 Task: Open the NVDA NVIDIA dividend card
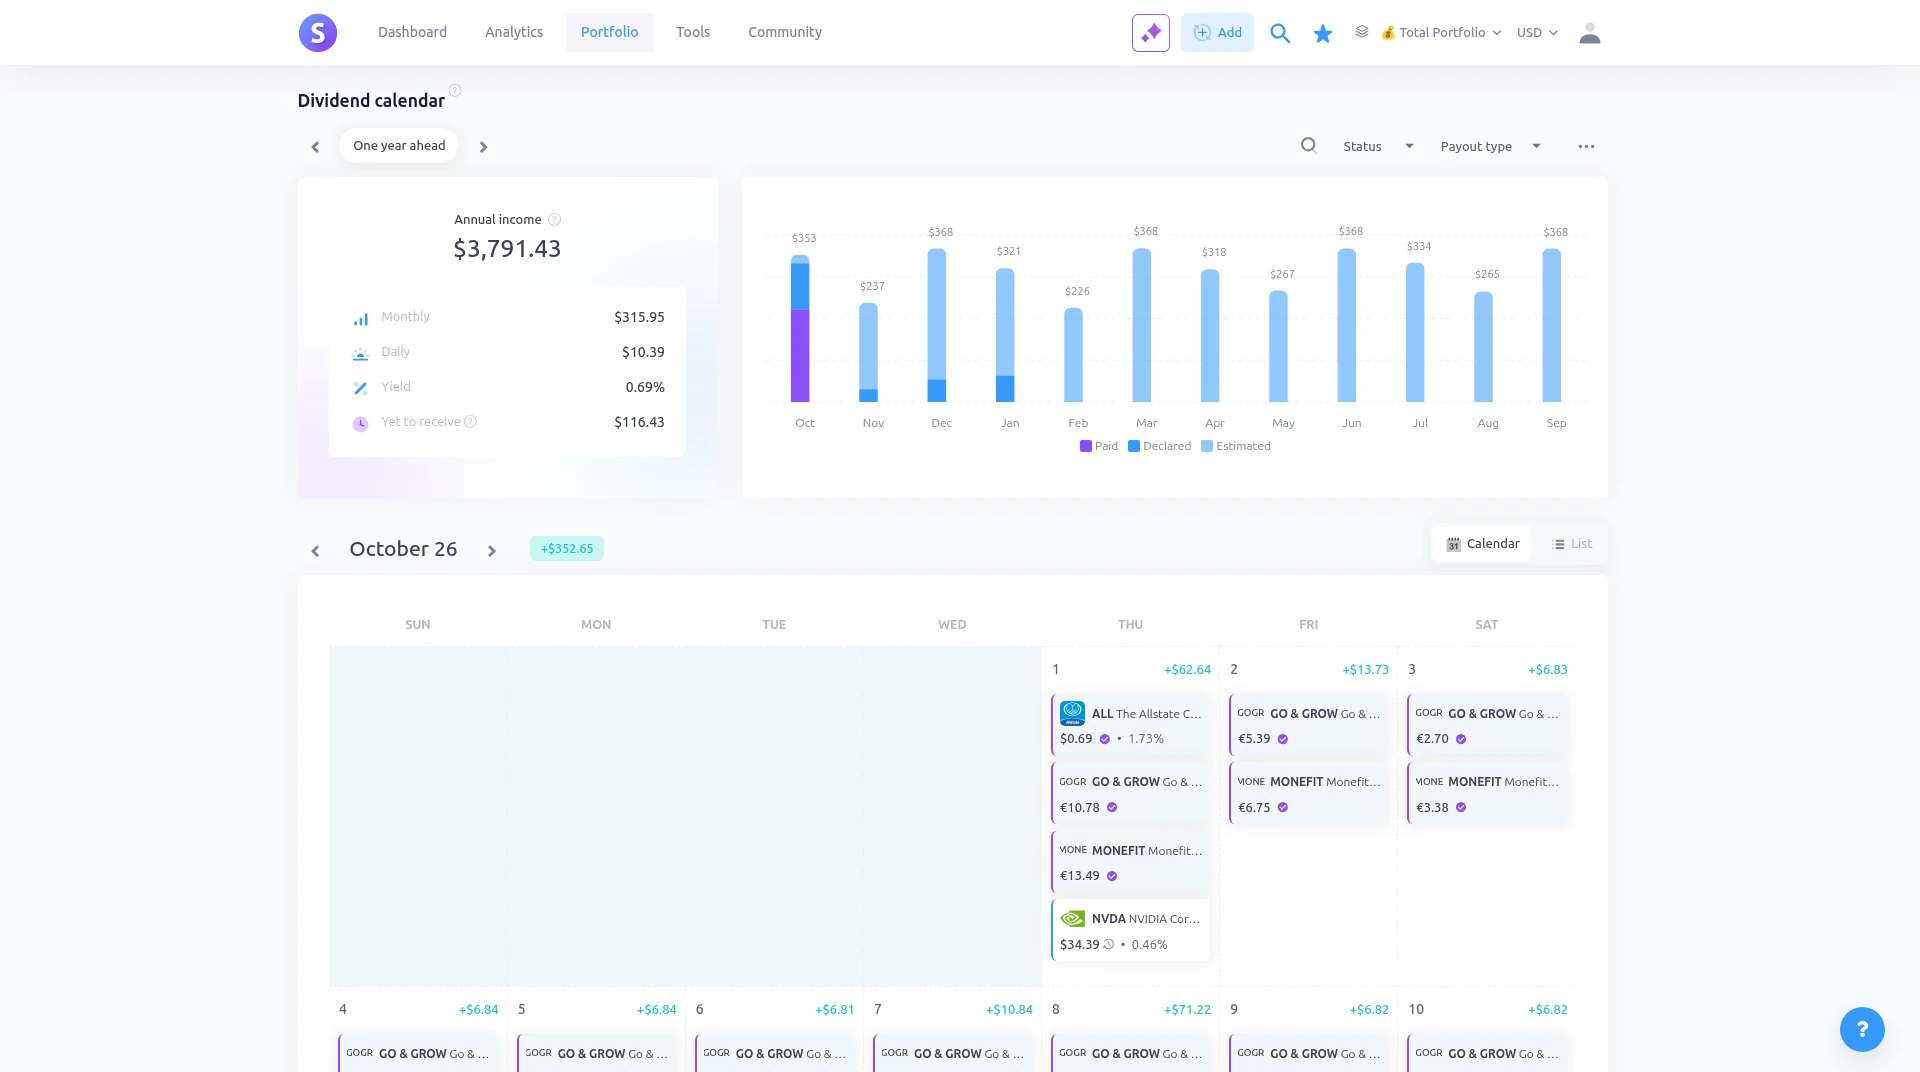click(x=1131, y=931)
